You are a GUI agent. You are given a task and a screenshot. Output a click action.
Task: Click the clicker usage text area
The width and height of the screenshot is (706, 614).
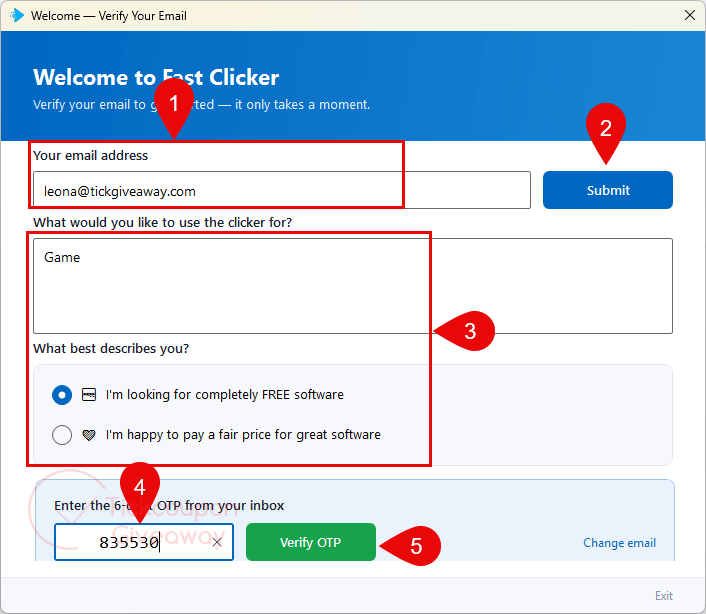(x=353, y=286)
